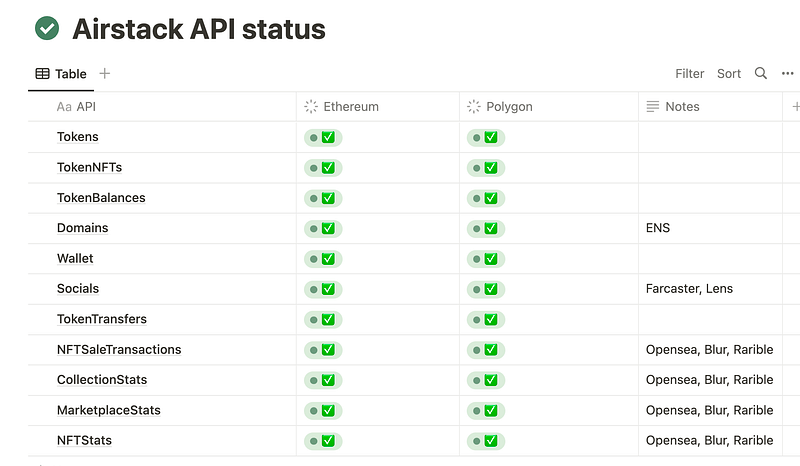Open the NFTSaleTransactions page link

click(x=119, y=350)
